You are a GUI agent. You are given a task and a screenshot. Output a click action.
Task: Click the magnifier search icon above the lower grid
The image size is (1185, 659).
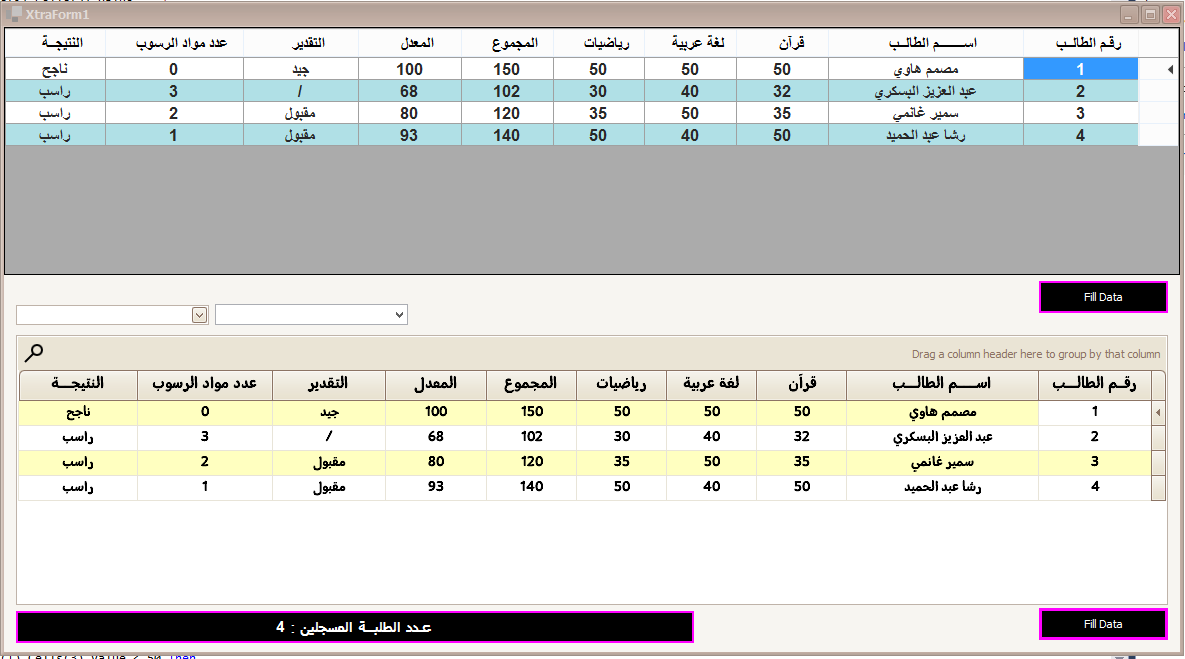pyautogui.click(x=34, y=352)
